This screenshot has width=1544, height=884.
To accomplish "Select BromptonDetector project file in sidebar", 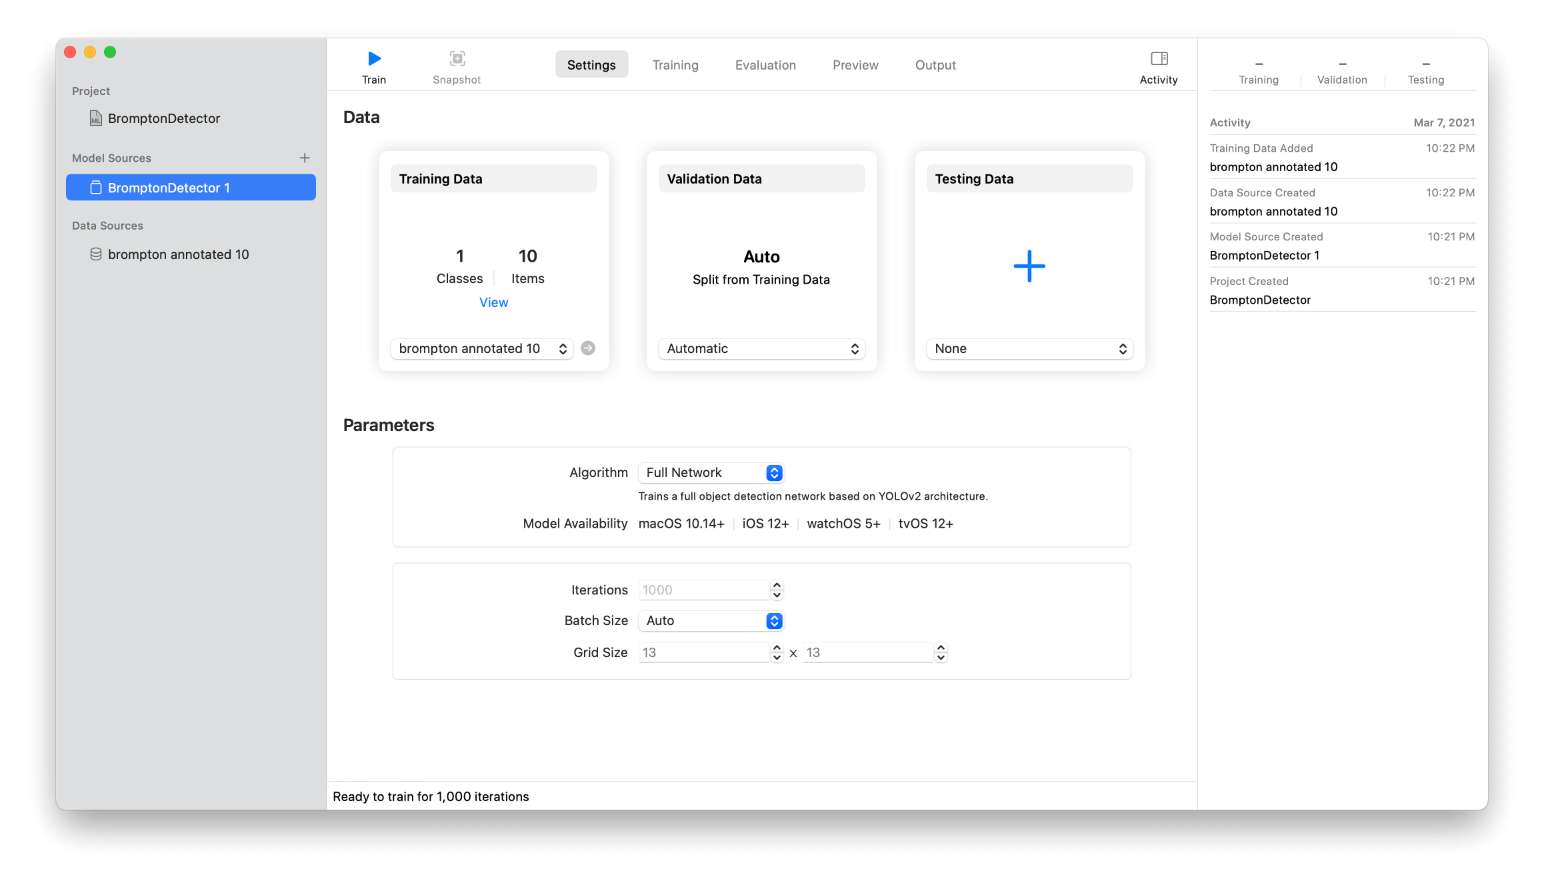I will coord(164,118).
